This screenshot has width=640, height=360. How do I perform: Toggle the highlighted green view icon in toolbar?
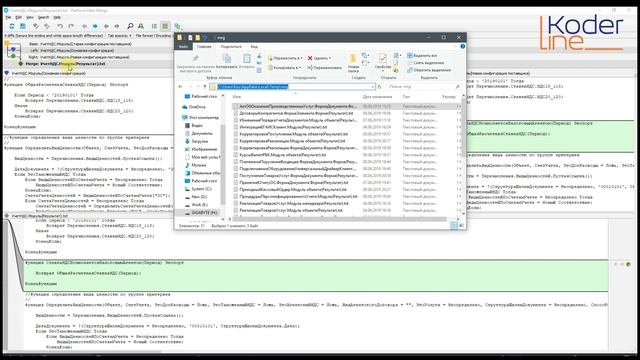[165, 26]
